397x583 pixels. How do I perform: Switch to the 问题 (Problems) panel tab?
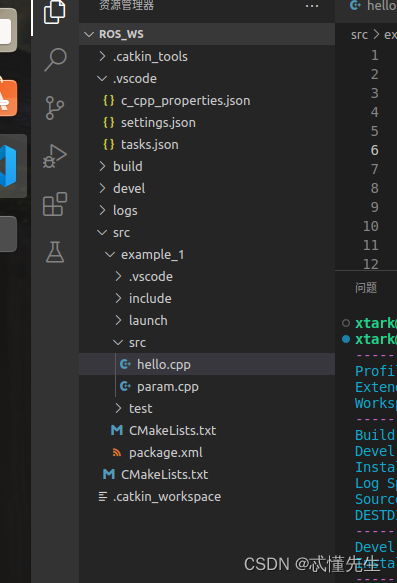[x=366, y=287]
